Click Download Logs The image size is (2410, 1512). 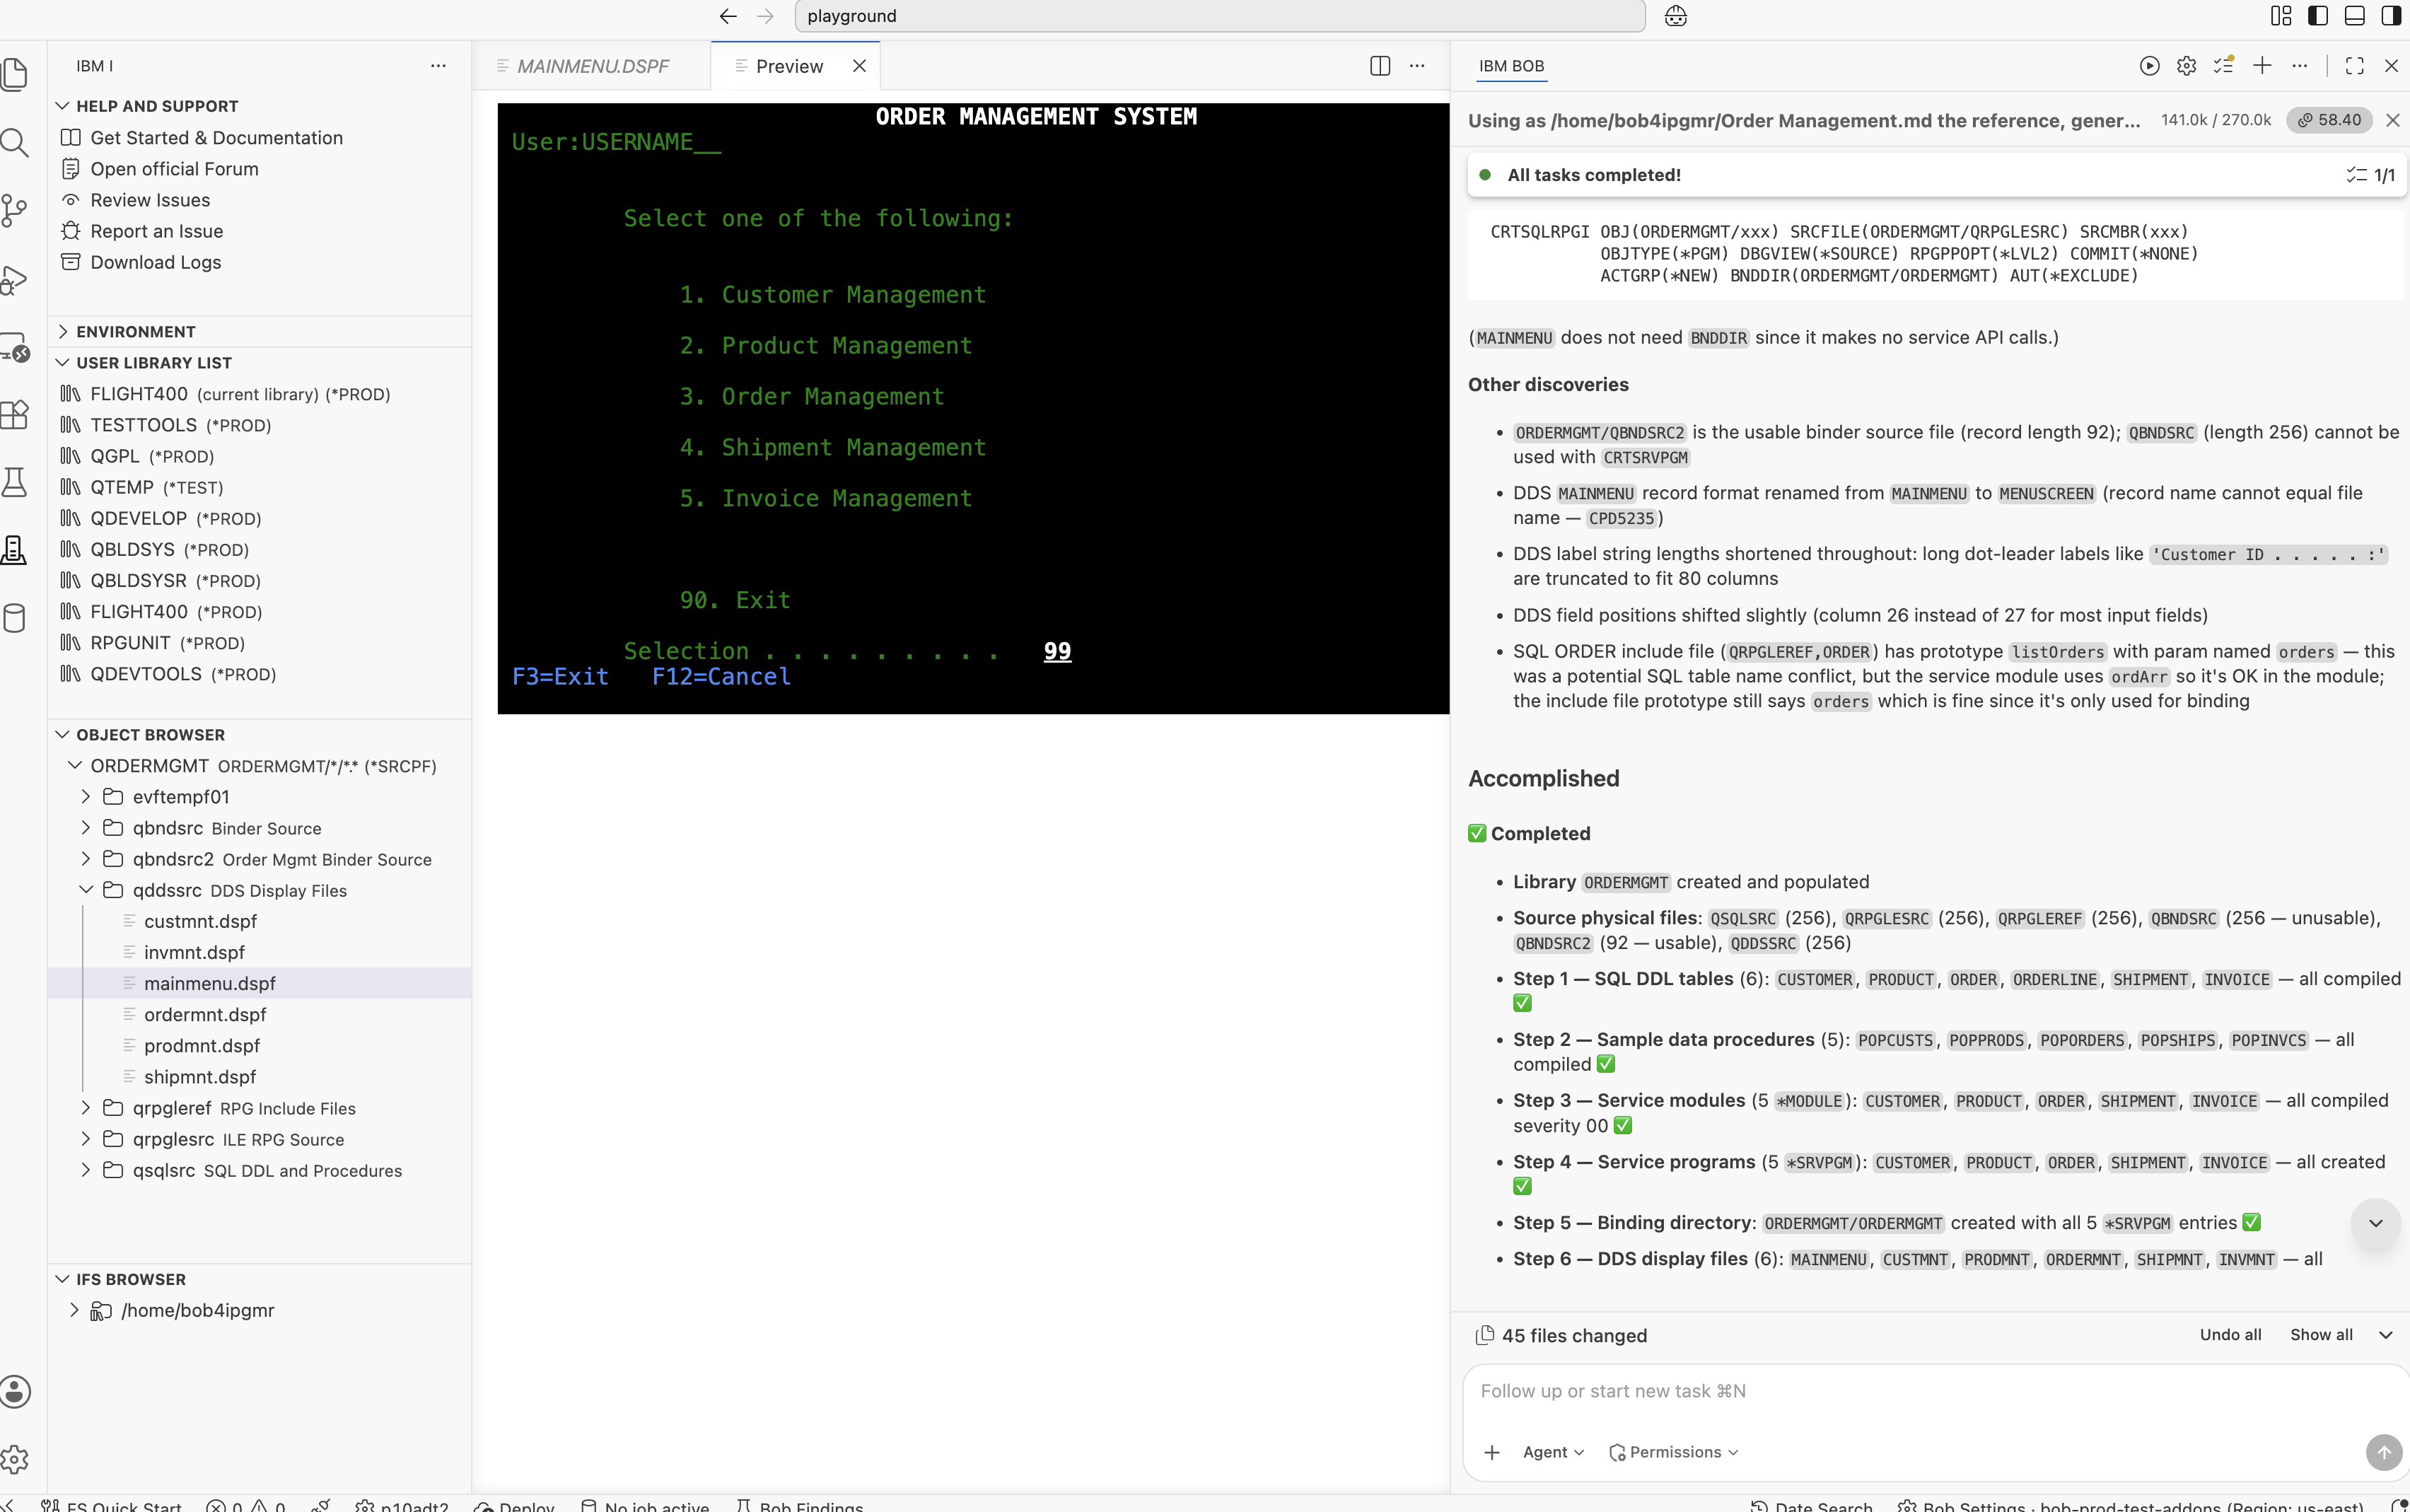click(155, 262)
